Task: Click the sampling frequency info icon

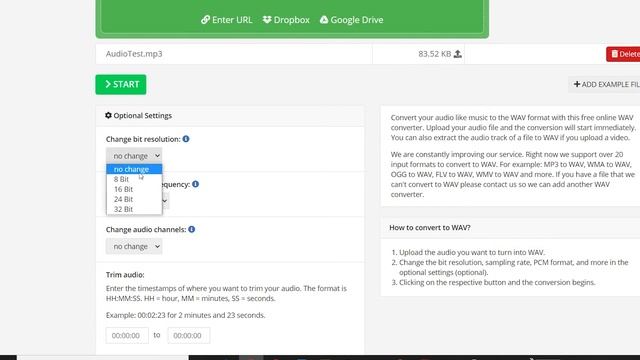Action: pyautogui.click(x=196, y=184)
